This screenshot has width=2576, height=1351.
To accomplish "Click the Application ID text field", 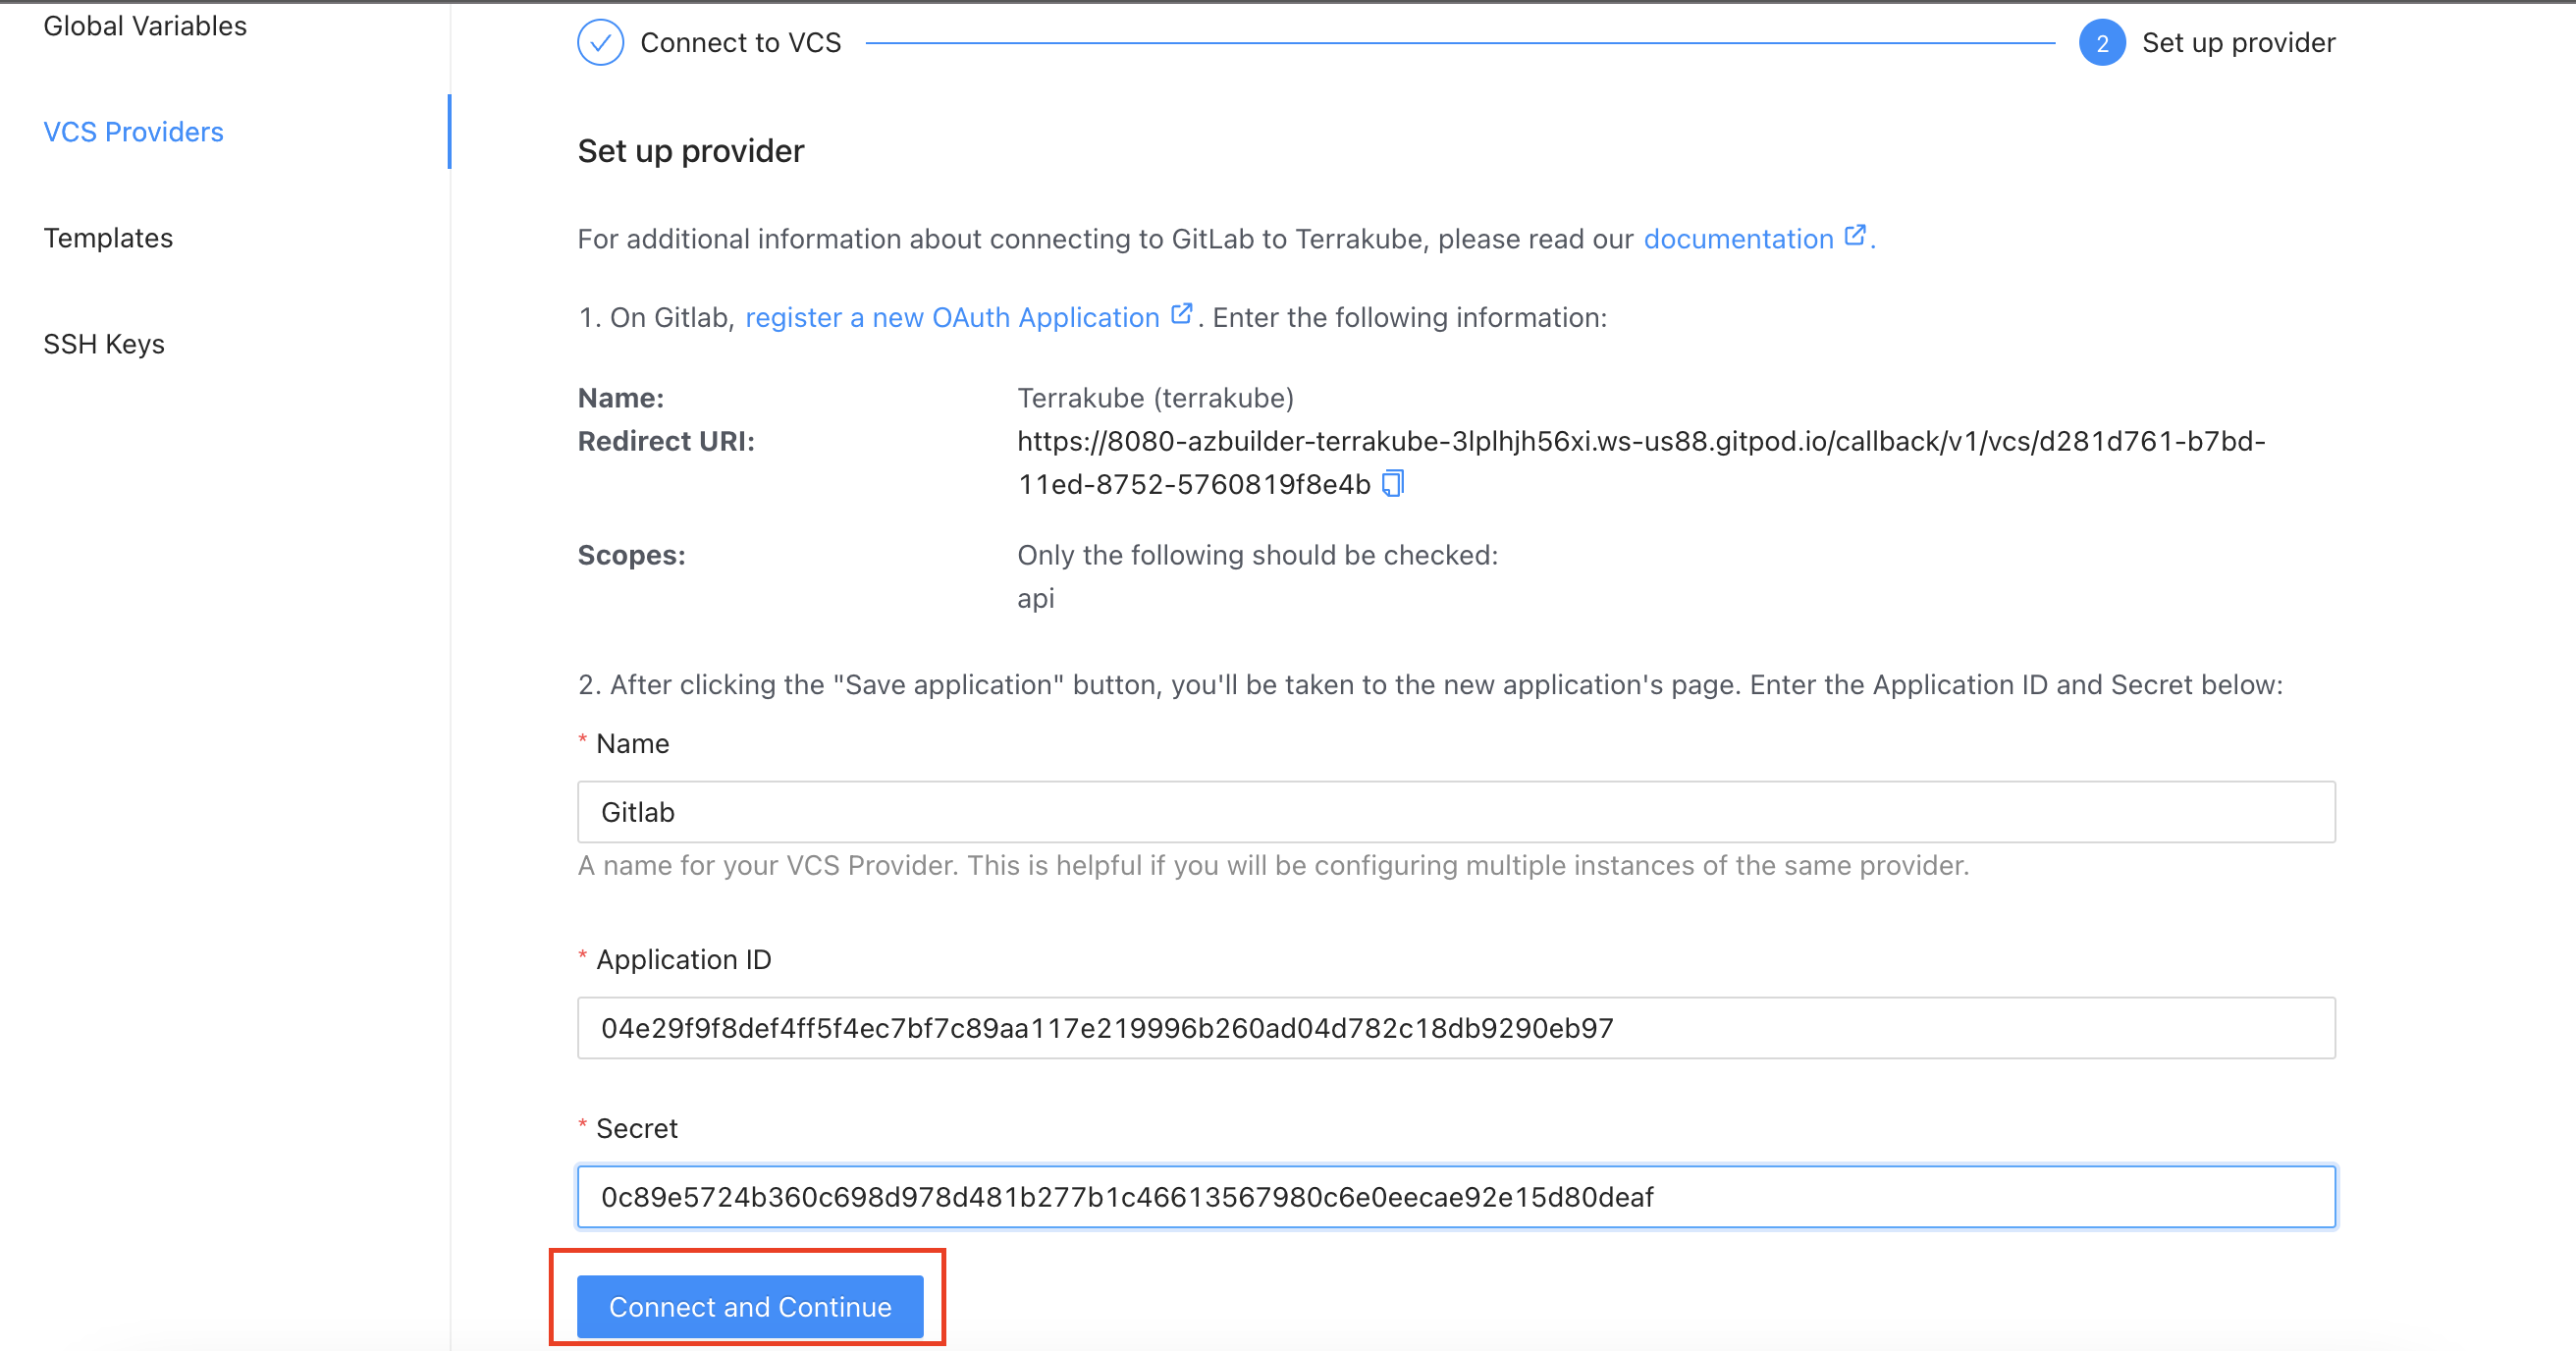I will click(x=1456, y=1028).
